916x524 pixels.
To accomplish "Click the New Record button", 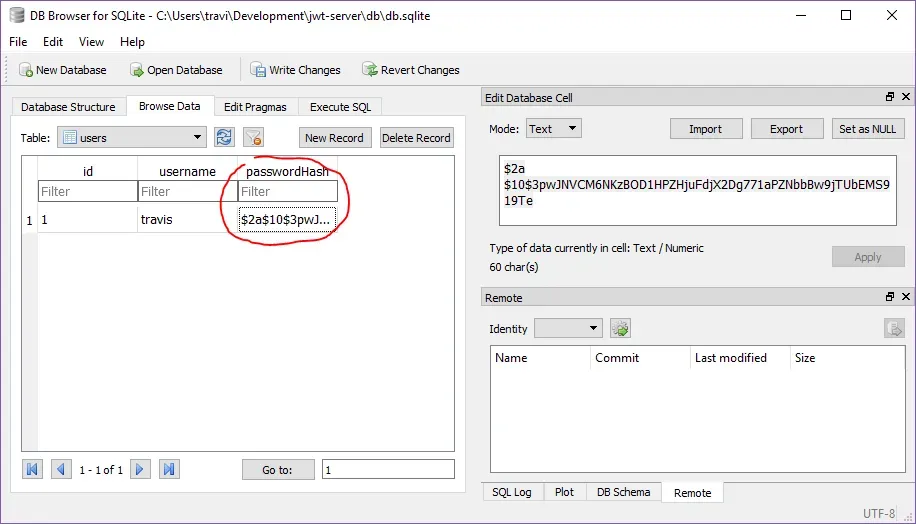I will 334,138.
